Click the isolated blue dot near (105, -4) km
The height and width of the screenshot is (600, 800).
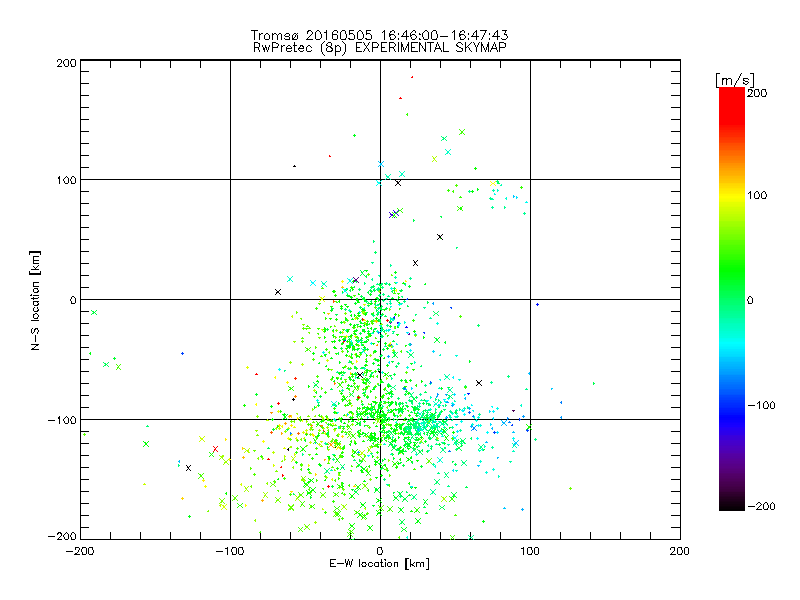point(537,305)
